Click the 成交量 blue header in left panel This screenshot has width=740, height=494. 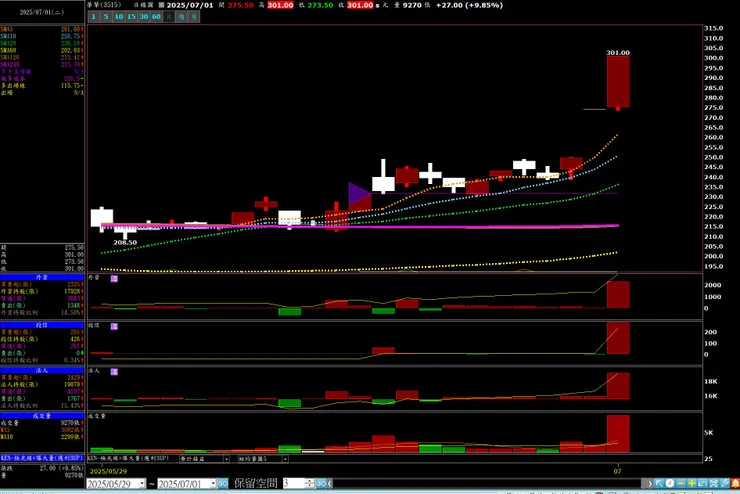pos(42,416)
